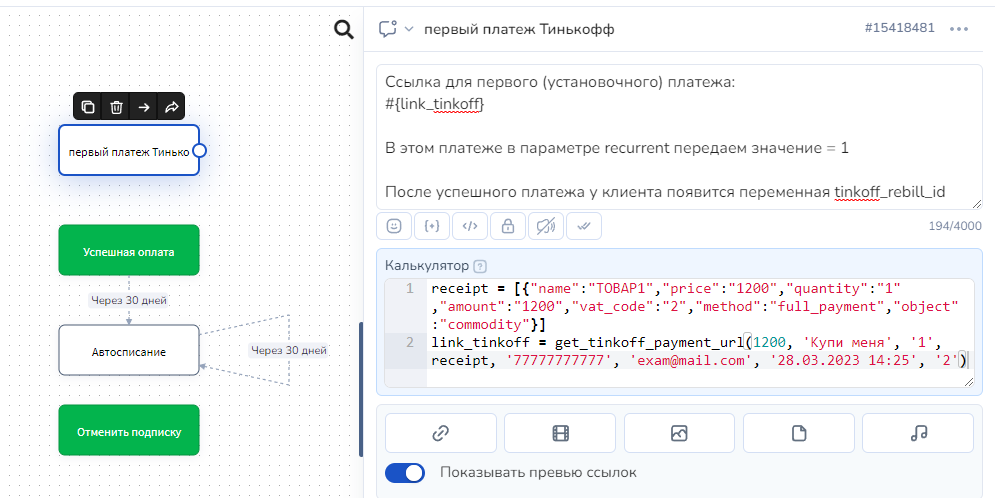The width and height of the screenshot is (995, 498).
Task: Click the search magnifier icon on canvas
Action: pos(343,30)
